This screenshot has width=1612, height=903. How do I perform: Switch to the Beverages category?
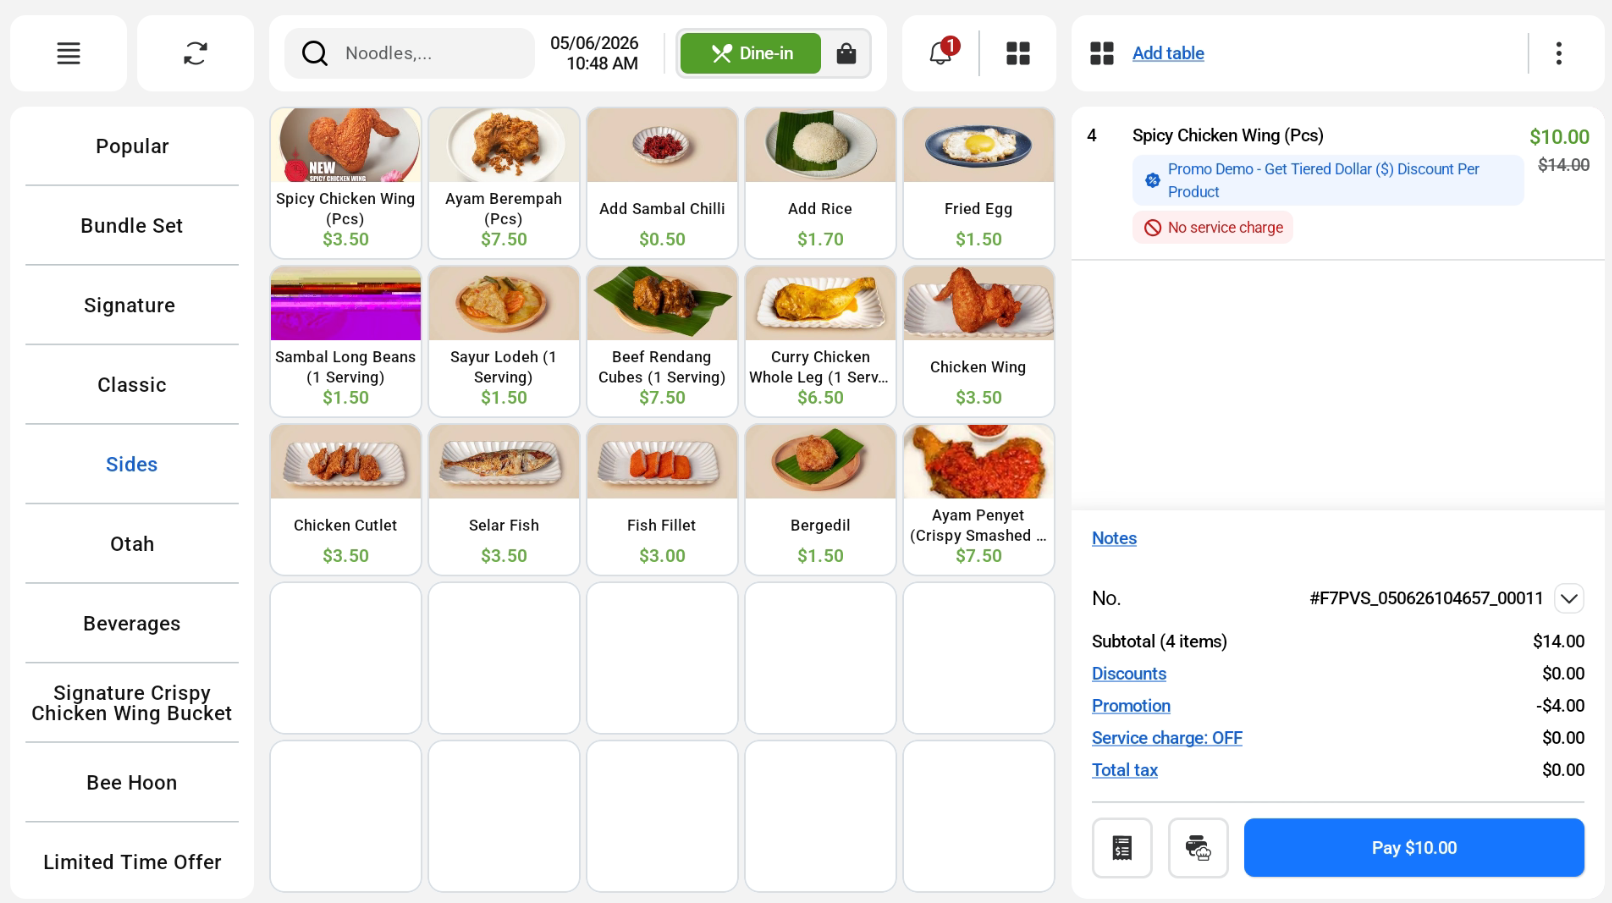pyautogui.click(x=132, y=624)
